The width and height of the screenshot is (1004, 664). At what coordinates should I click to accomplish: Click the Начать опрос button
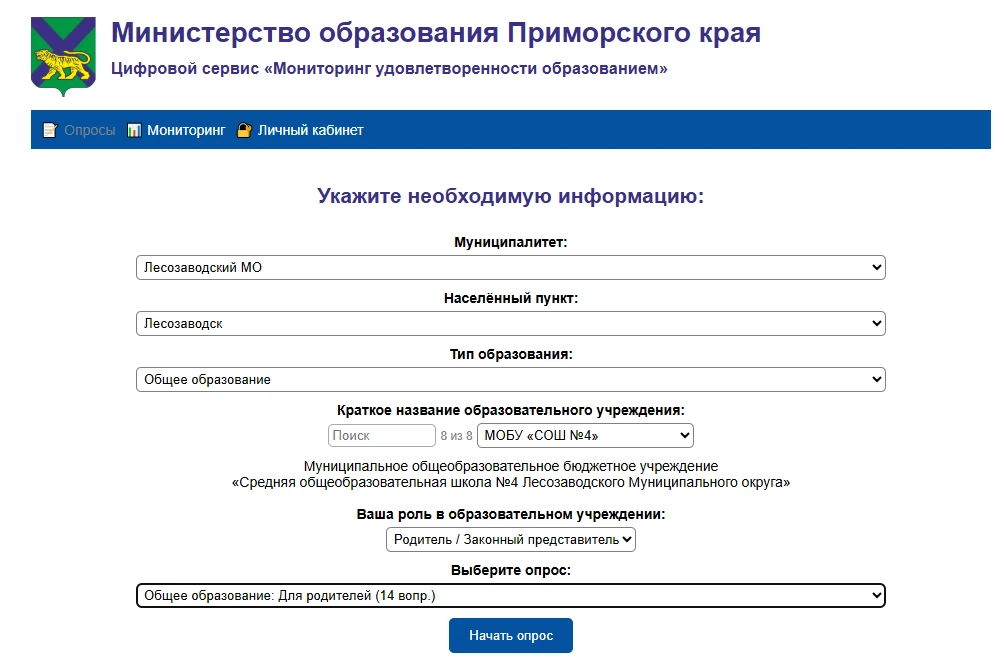pyautogui.click(x=511, y=636)
